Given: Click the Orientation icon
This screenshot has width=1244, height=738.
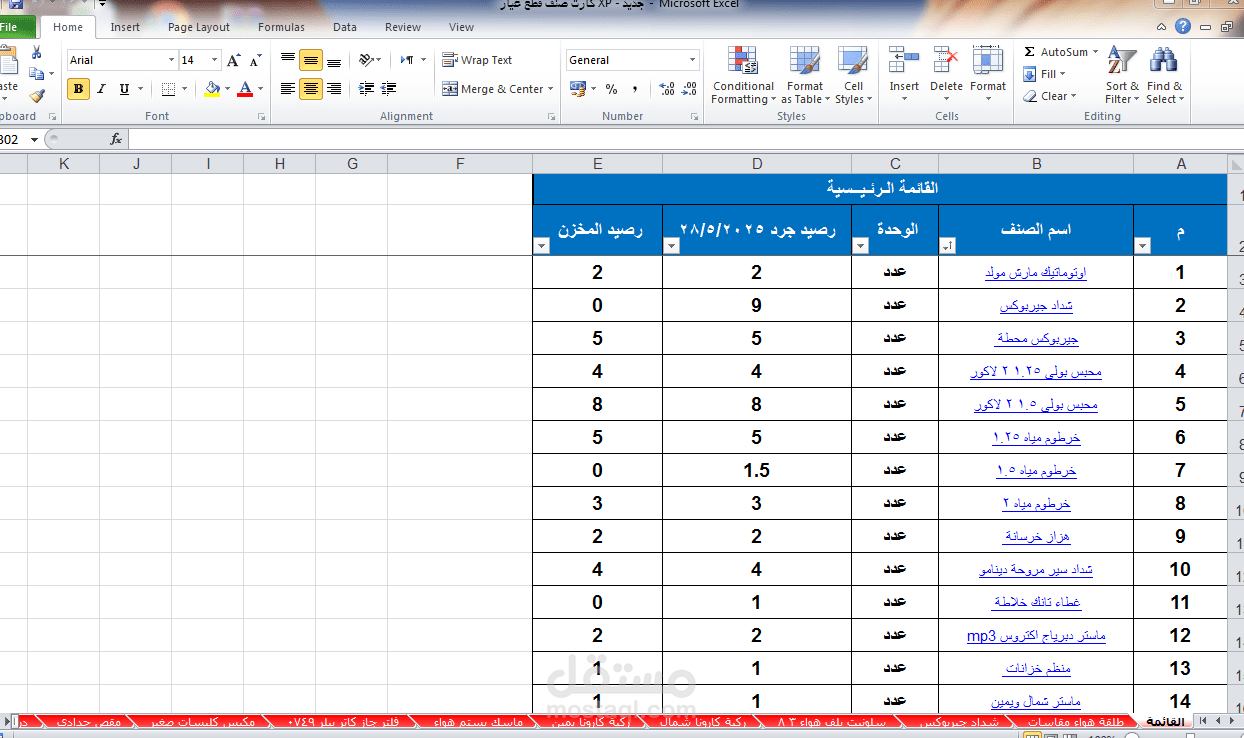Looking at the screenshot, I should click(366, 60).
